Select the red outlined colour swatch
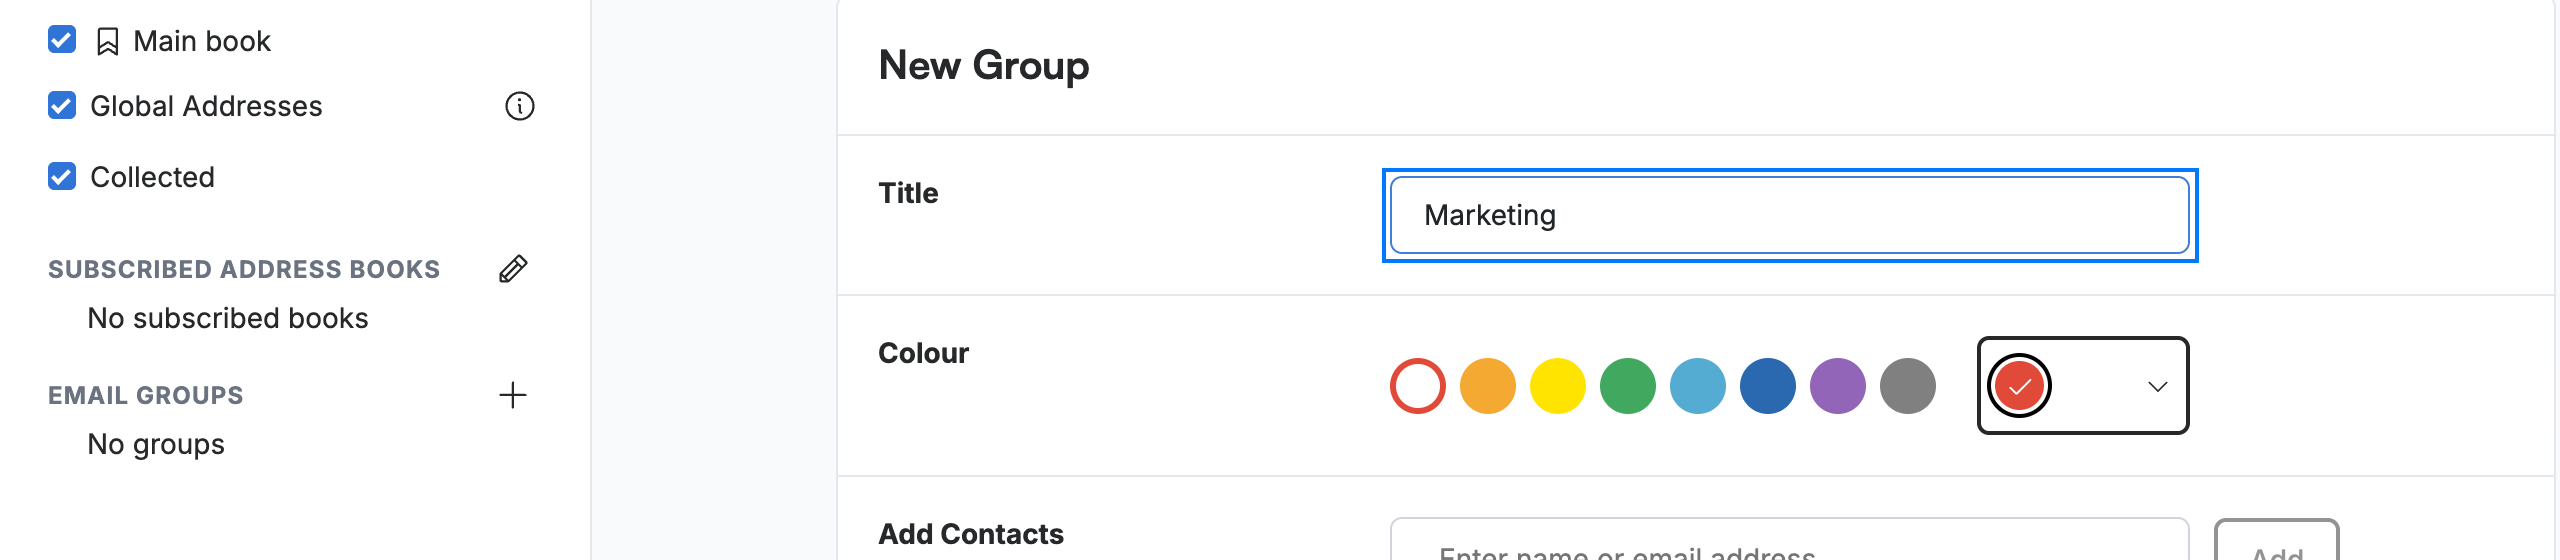Image resolution: width=2560 pixels, height=560 pixels. [x=1418, y=386]
